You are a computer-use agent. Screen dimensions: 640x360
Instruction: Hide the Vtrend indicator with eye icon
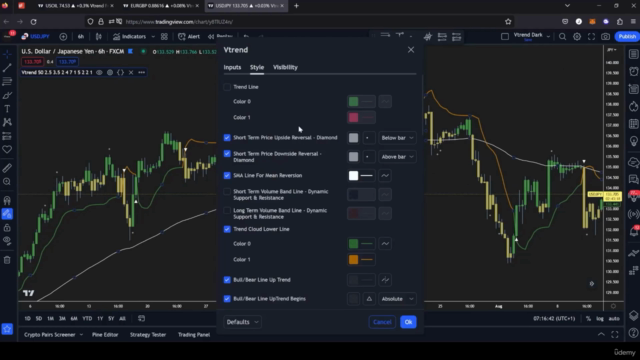(99, 72)
